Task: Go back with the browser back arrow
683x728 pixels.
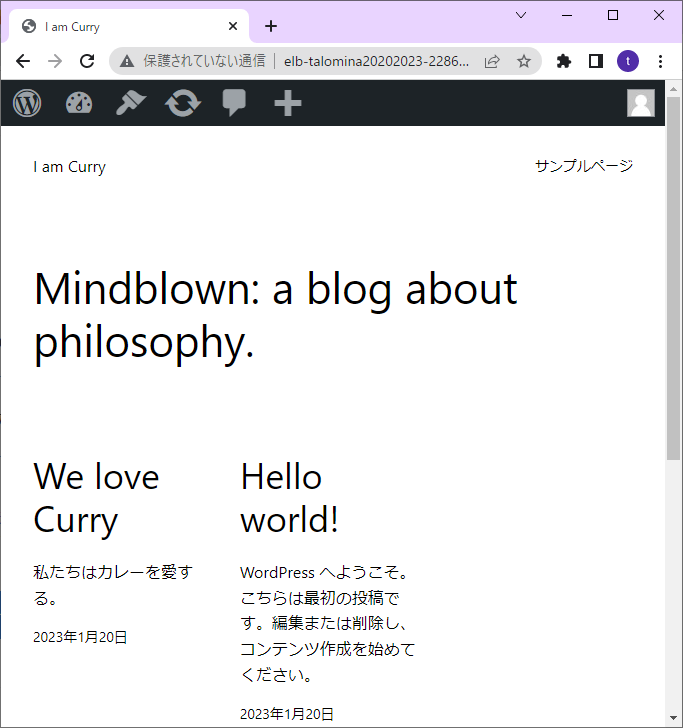Action: tap(23, 61)
